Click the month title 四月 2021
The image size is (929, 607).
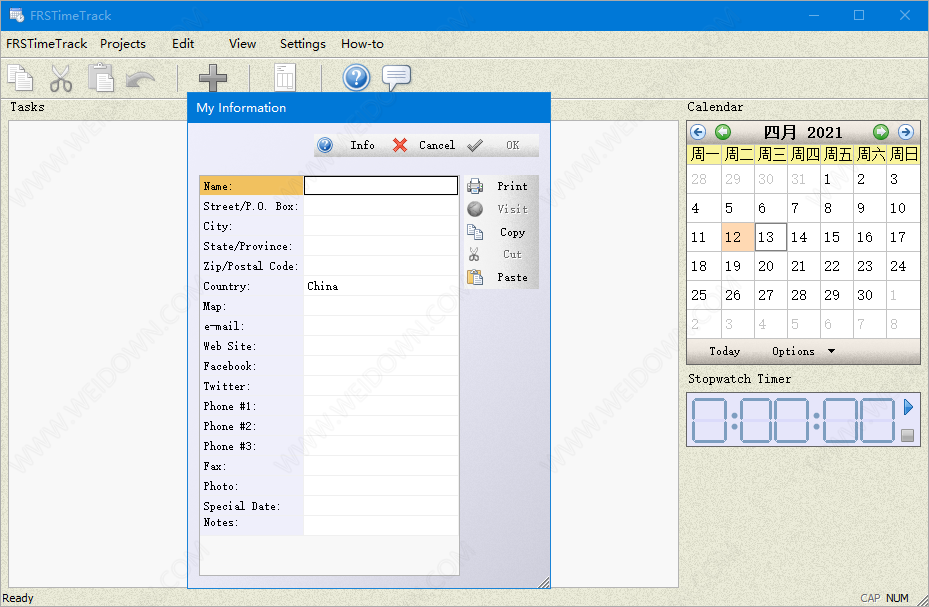pos(802,132)
